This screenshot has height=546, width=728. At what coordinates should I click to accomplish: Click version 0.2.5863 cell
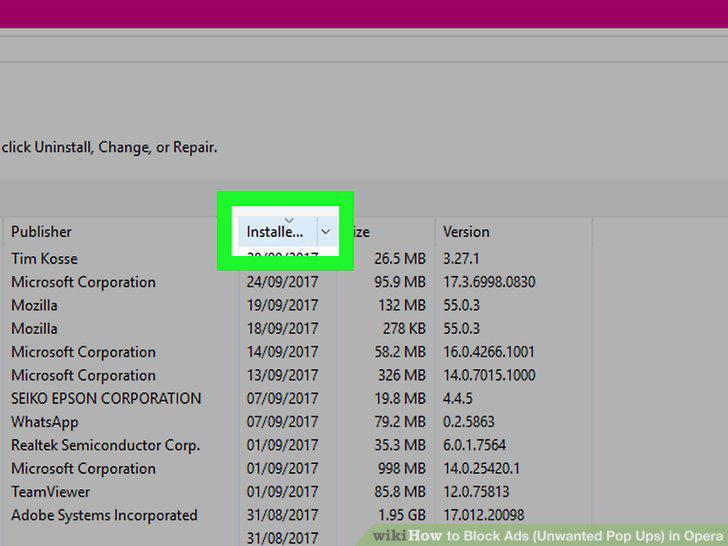[x=468, y=422]
